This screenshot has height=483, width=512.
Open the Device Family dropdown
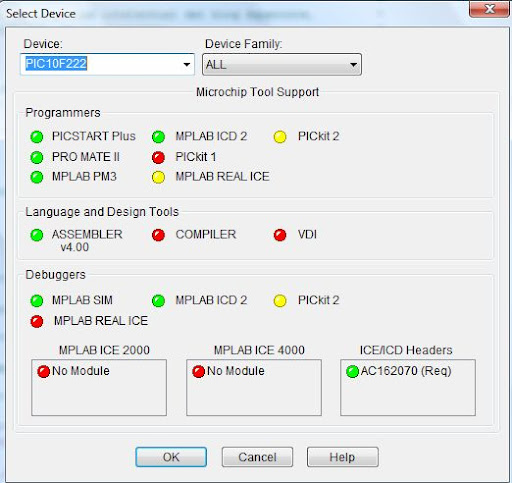click(282, 64)
